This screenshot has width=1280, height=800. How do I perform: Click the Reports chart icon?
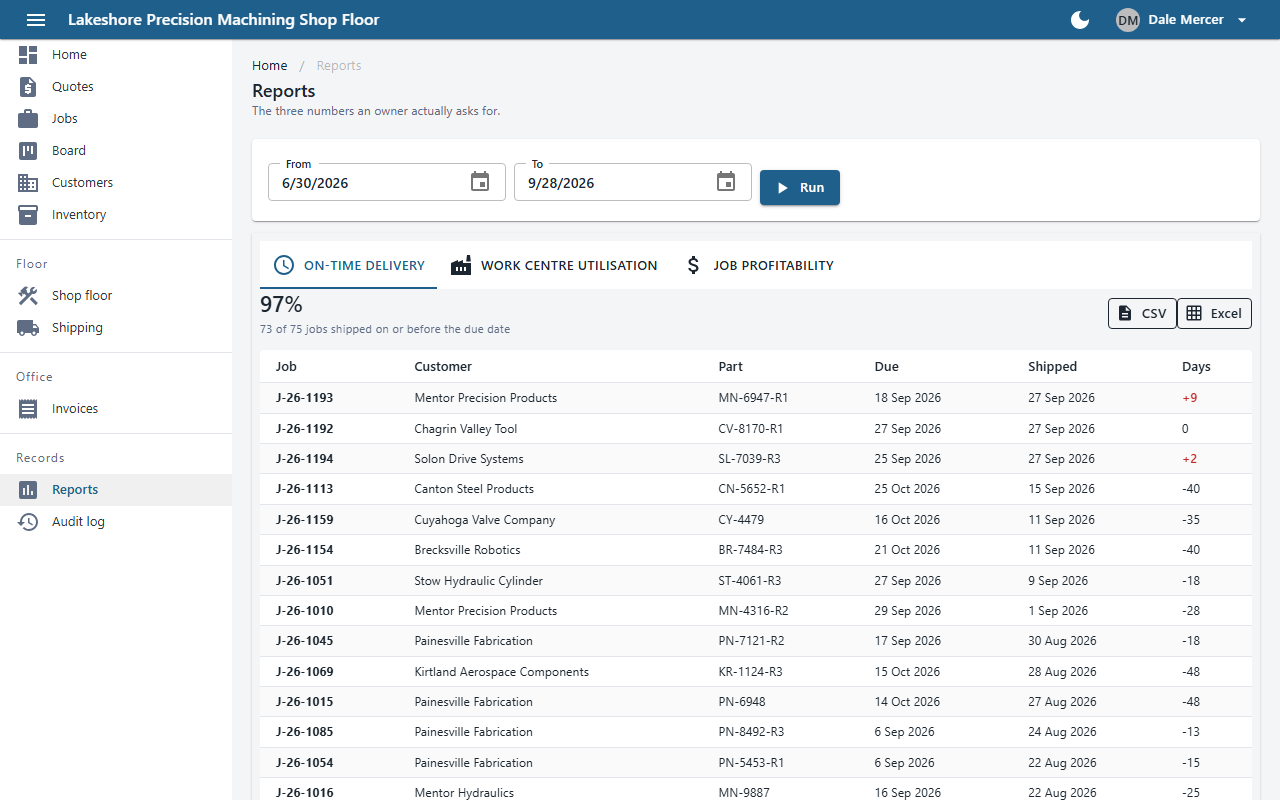pos(28,490)
